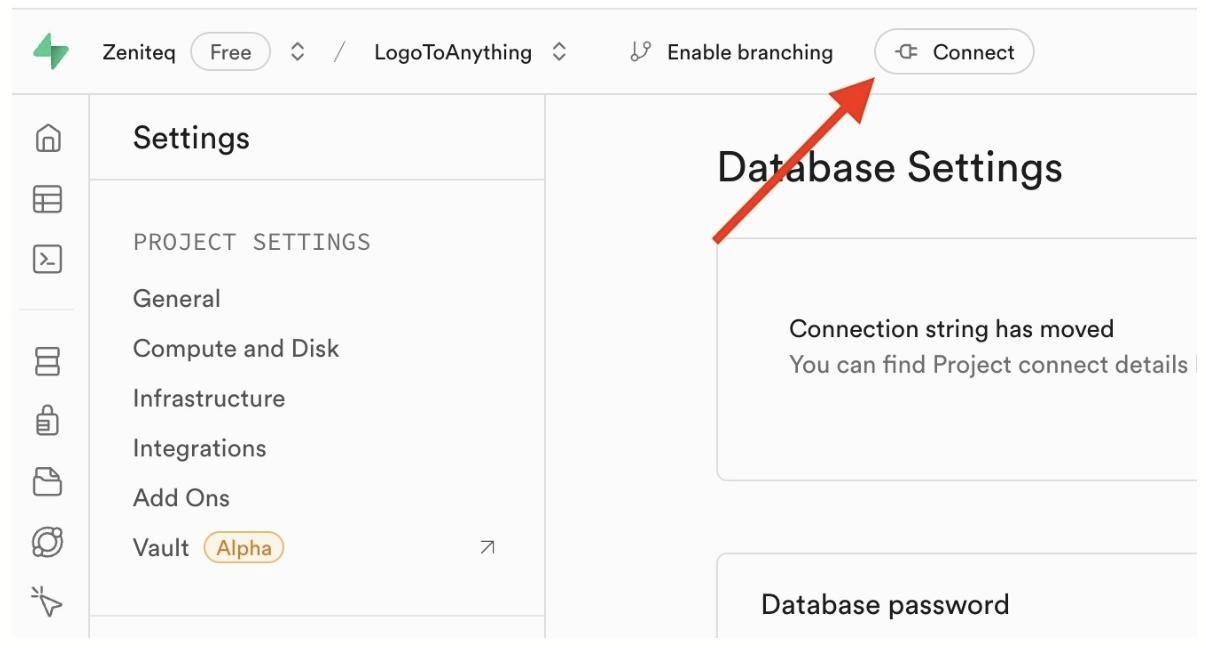
Task: Select Integrations settings
Action: [x=200, y=448]
